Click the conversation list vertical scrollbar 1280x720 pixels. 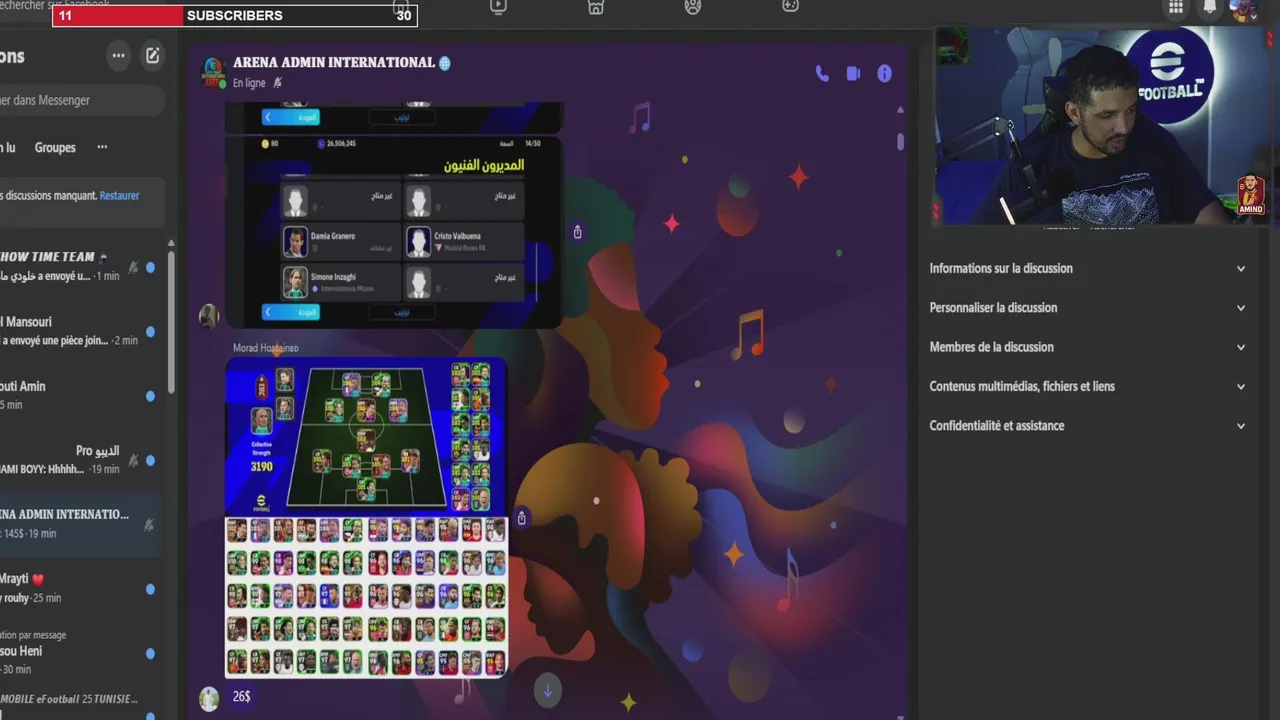(x=170, y=320)
